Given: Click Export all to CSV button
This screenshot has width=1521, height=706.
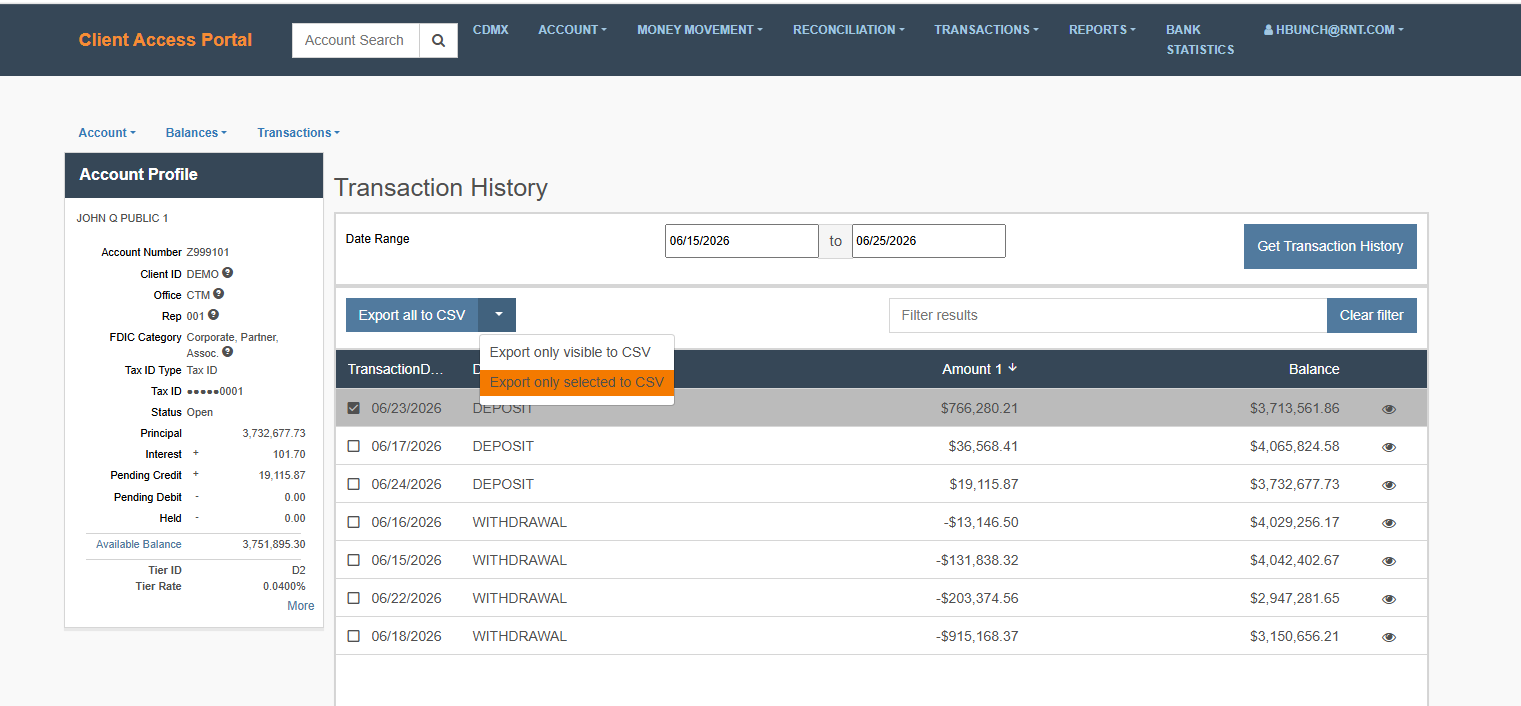Looking at the screenshot, I should point(412,315).
